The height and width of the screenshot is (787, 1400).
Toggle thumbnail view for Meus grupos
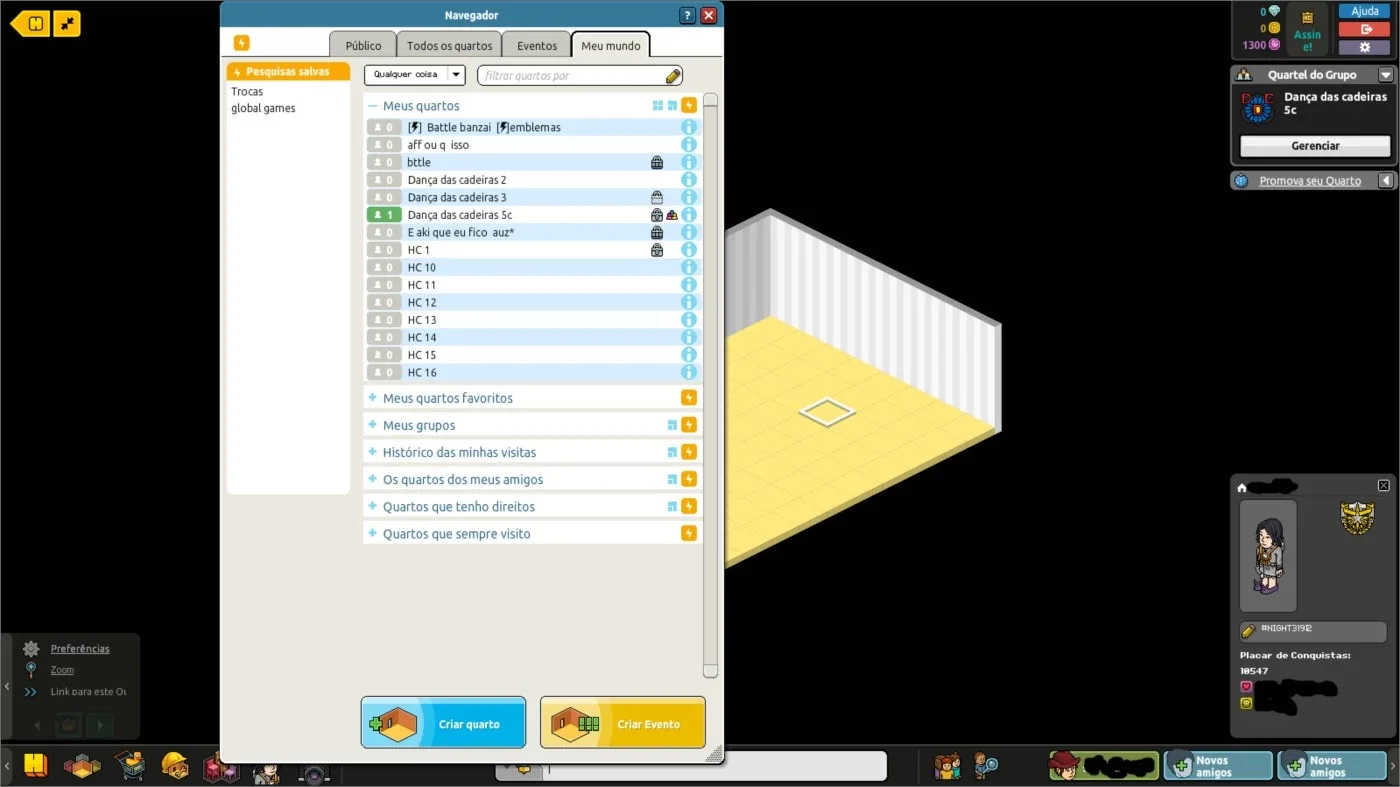[672, 425]
